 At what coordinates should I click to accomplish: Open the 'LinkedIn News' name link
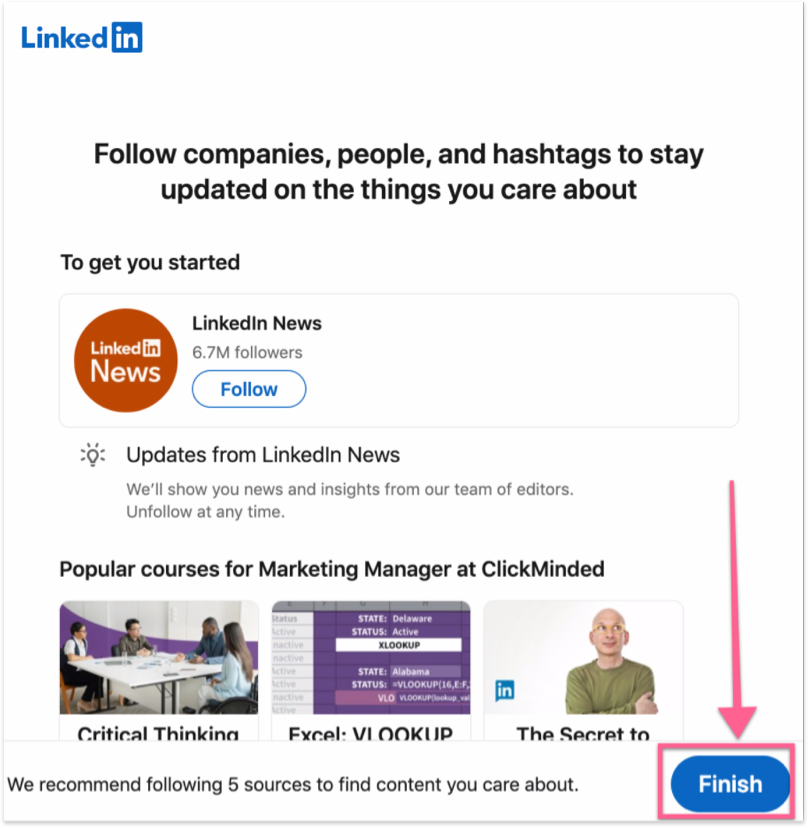[257, 323]
